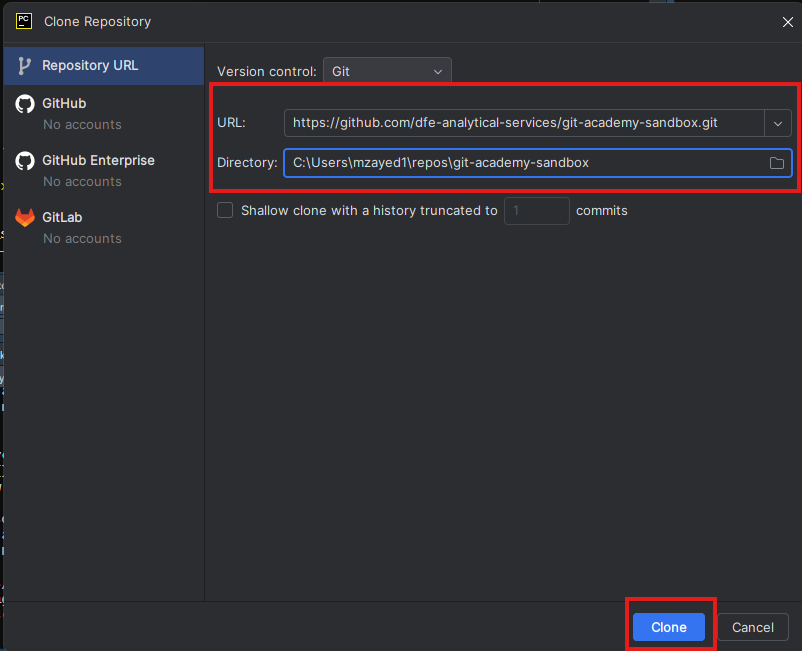This screenshot has width=802, height=651.
Task: Click 'No accounts' text under GitLab
Action: tap(82, 238)
